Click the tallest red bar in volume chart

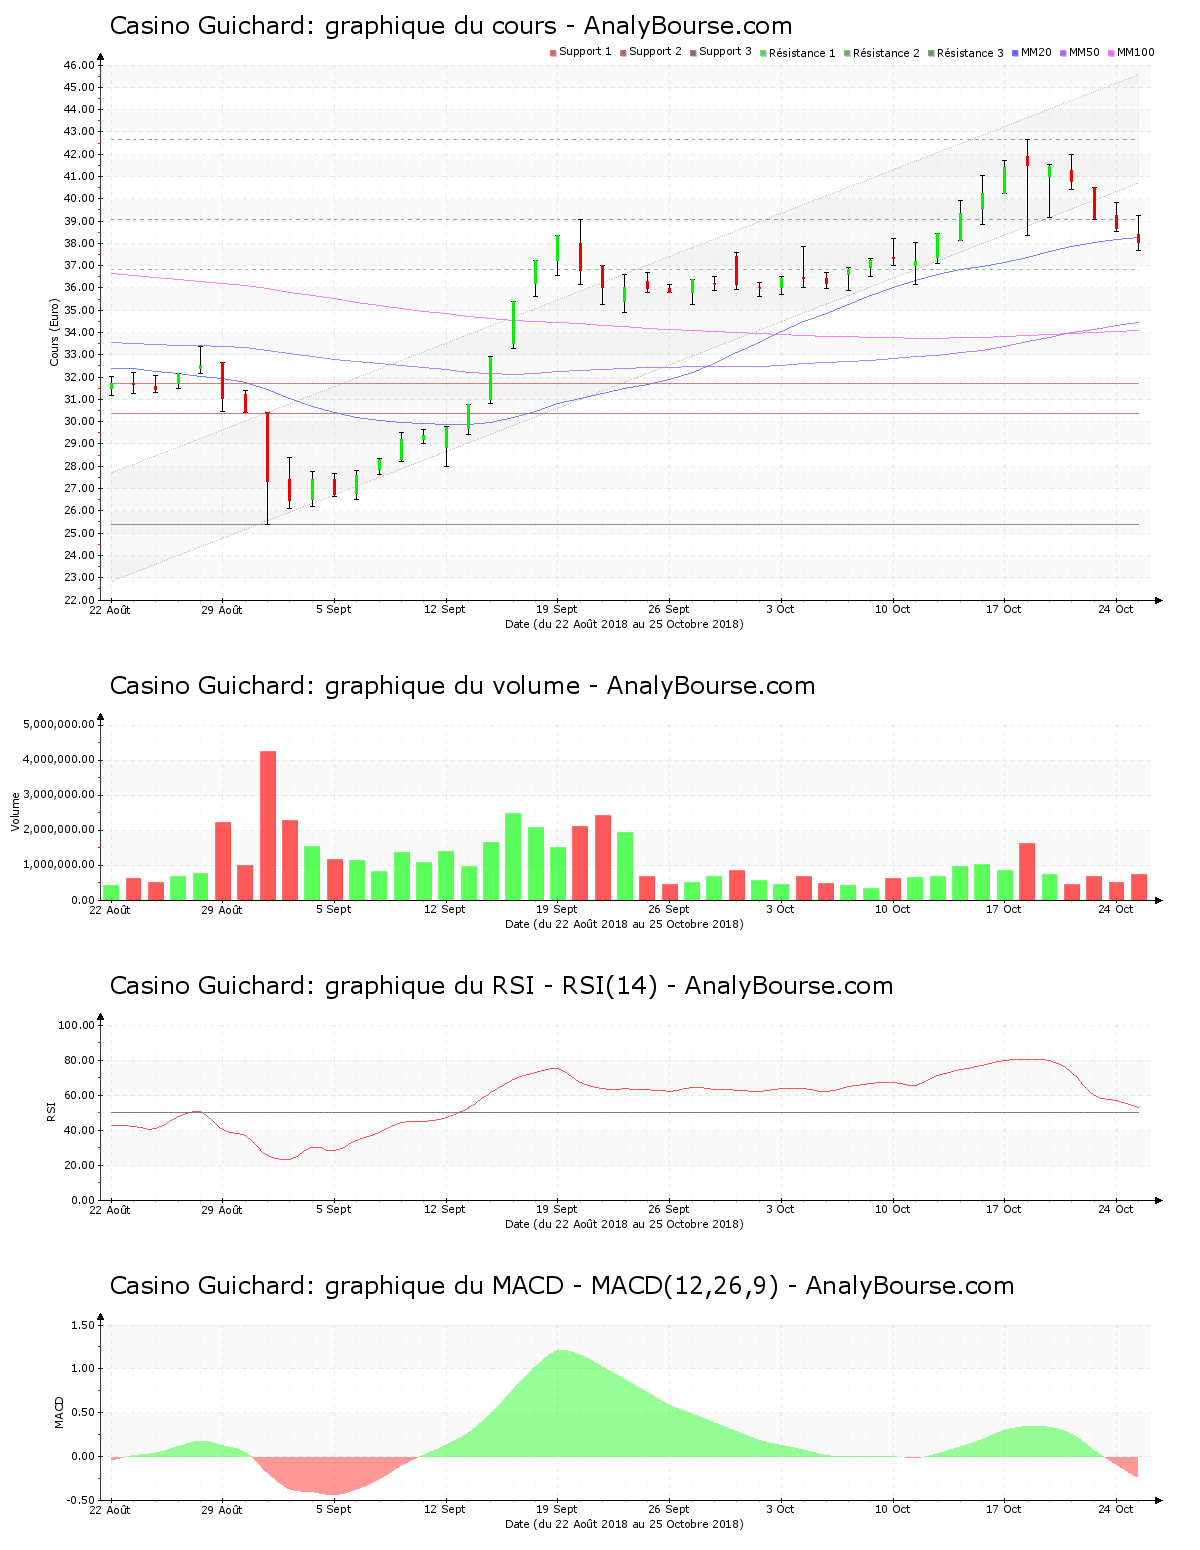[x=268, y=826]
